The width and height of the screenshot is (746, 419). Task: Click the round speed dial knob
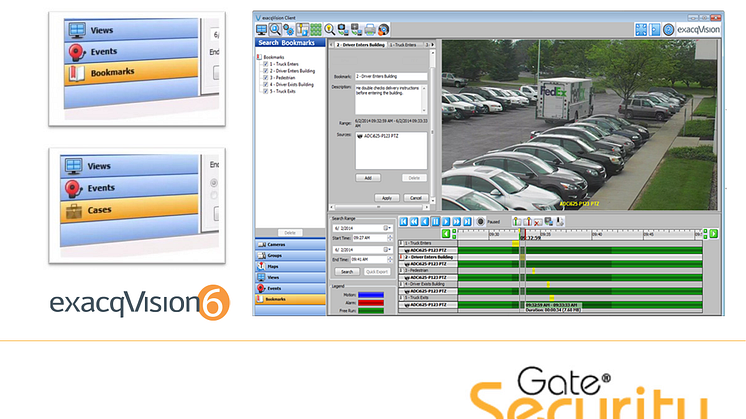[x=481, y=222]
